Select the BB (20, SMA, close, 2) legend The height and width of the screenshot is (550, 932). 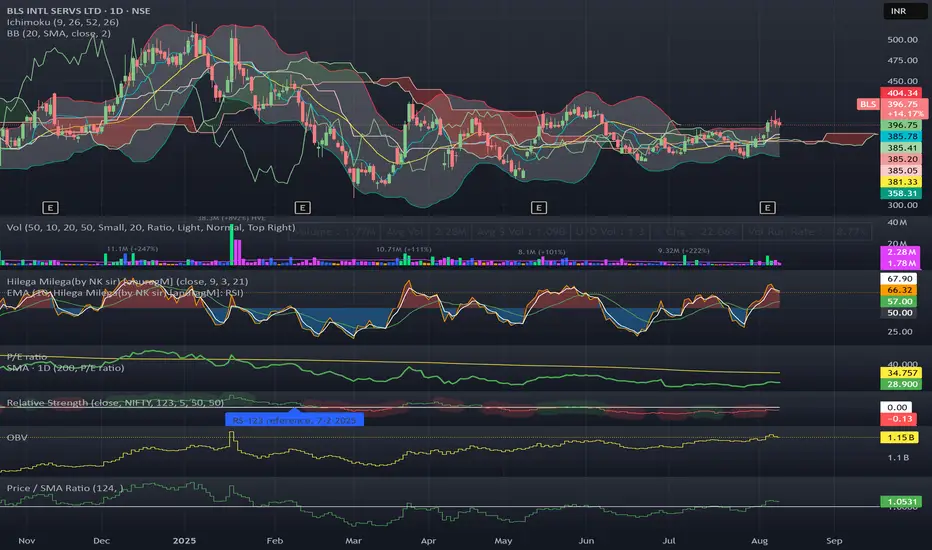(x=59, y=33)
